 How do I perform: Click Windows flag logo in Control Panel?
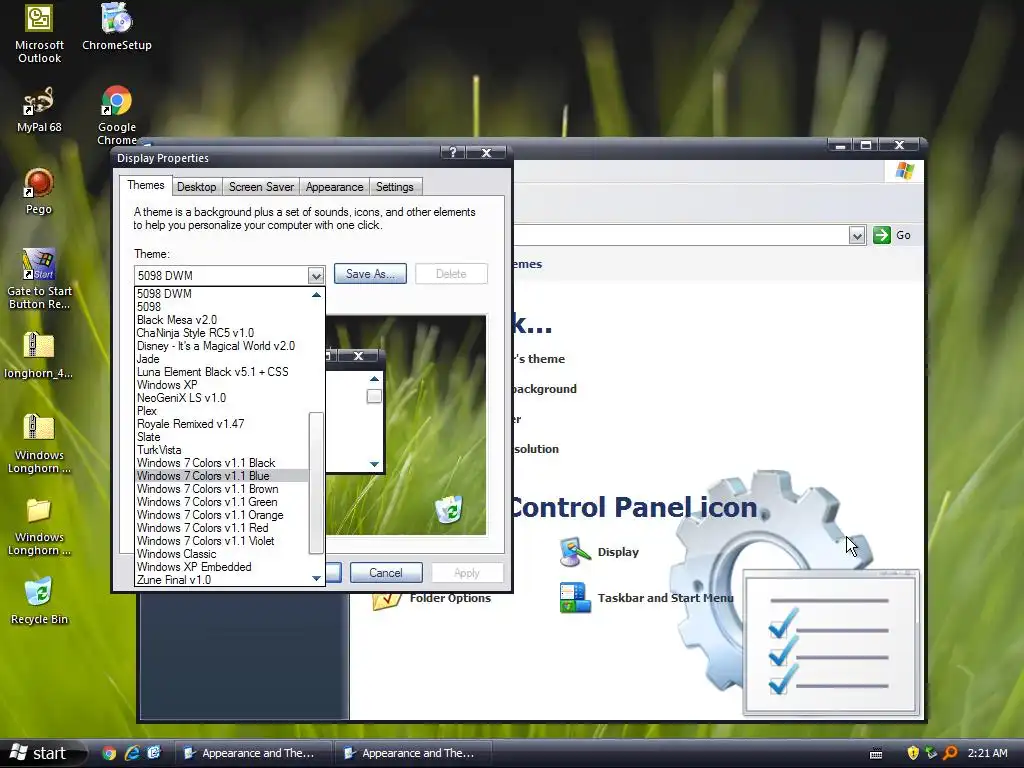pos(905,171)
